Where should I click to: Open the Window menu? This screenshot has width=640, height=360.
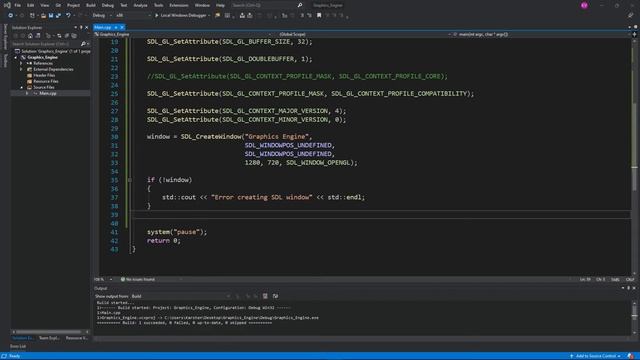point(202,5)
